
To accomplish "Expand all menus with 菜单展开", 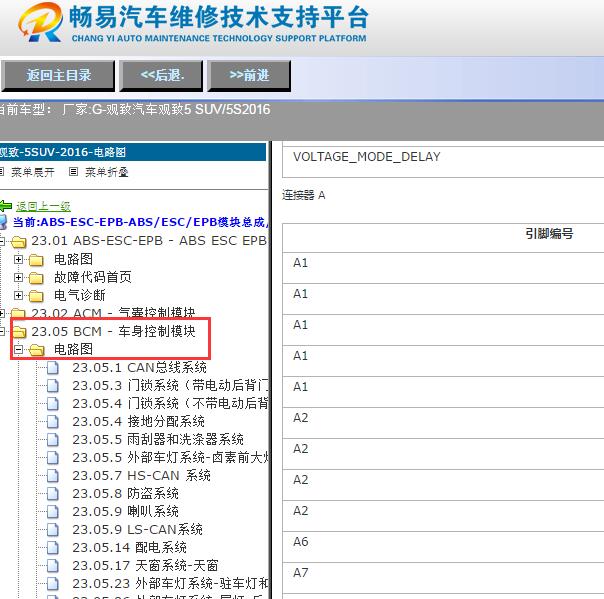I will coord(33,172).
